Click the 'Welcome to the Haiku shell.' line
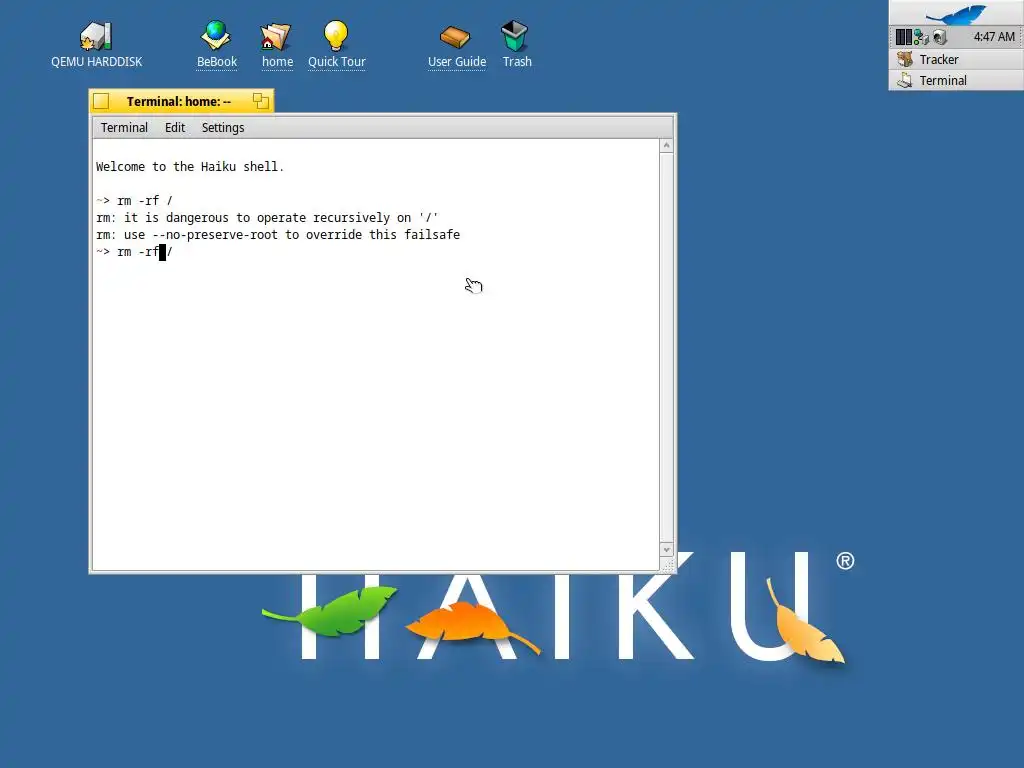 190,167
